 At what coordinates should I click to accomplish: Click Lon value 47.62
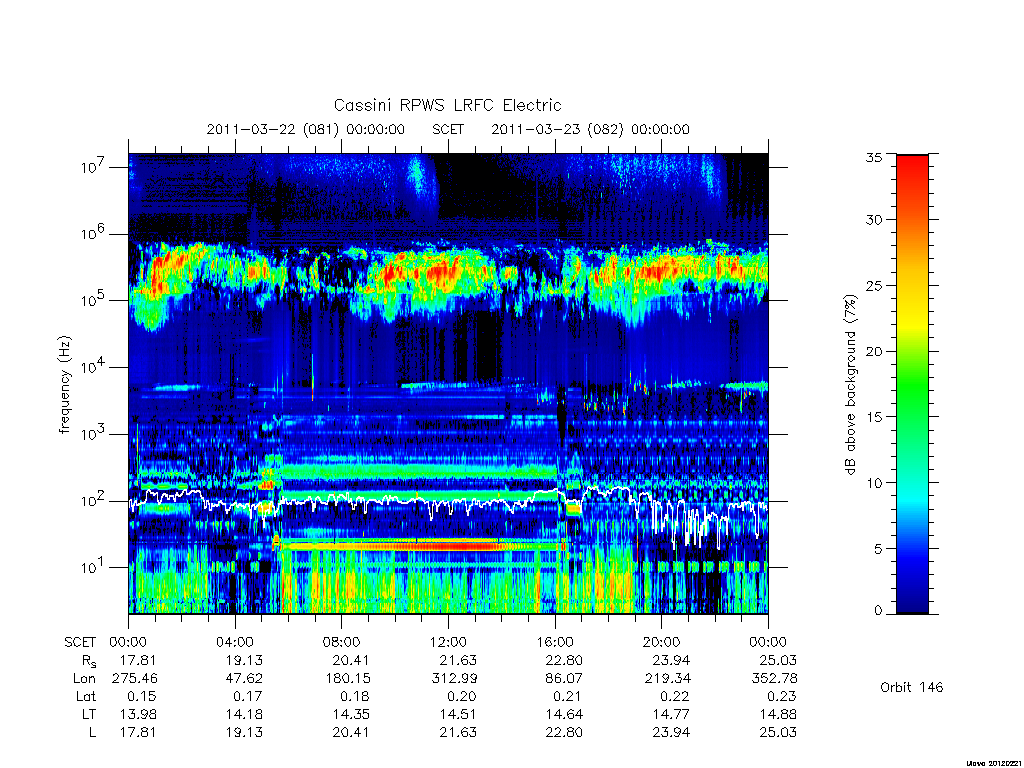point(244,679)
